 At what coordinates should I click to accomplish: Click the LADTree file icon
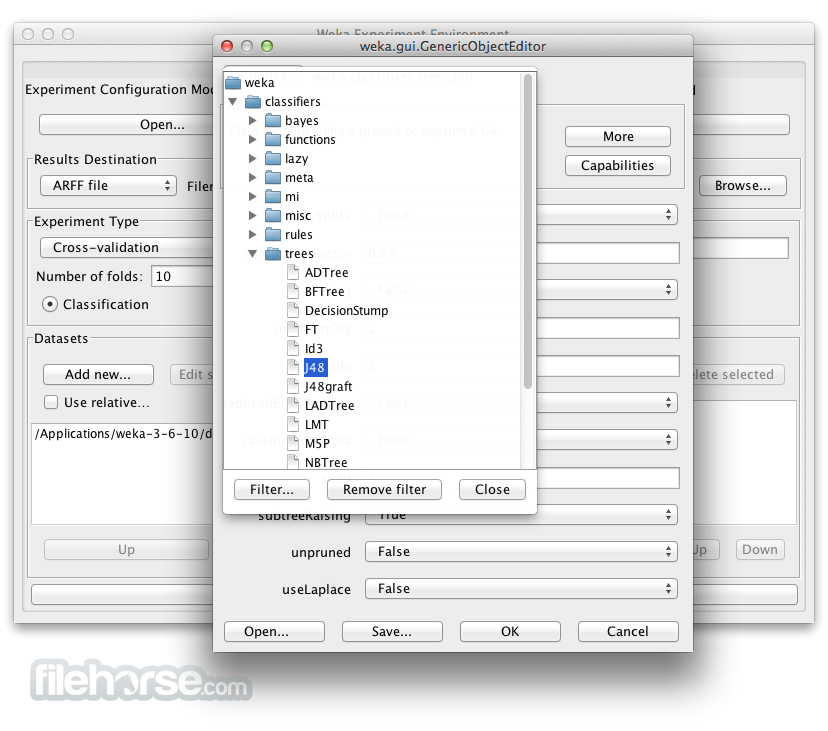[x=293, y=406]
